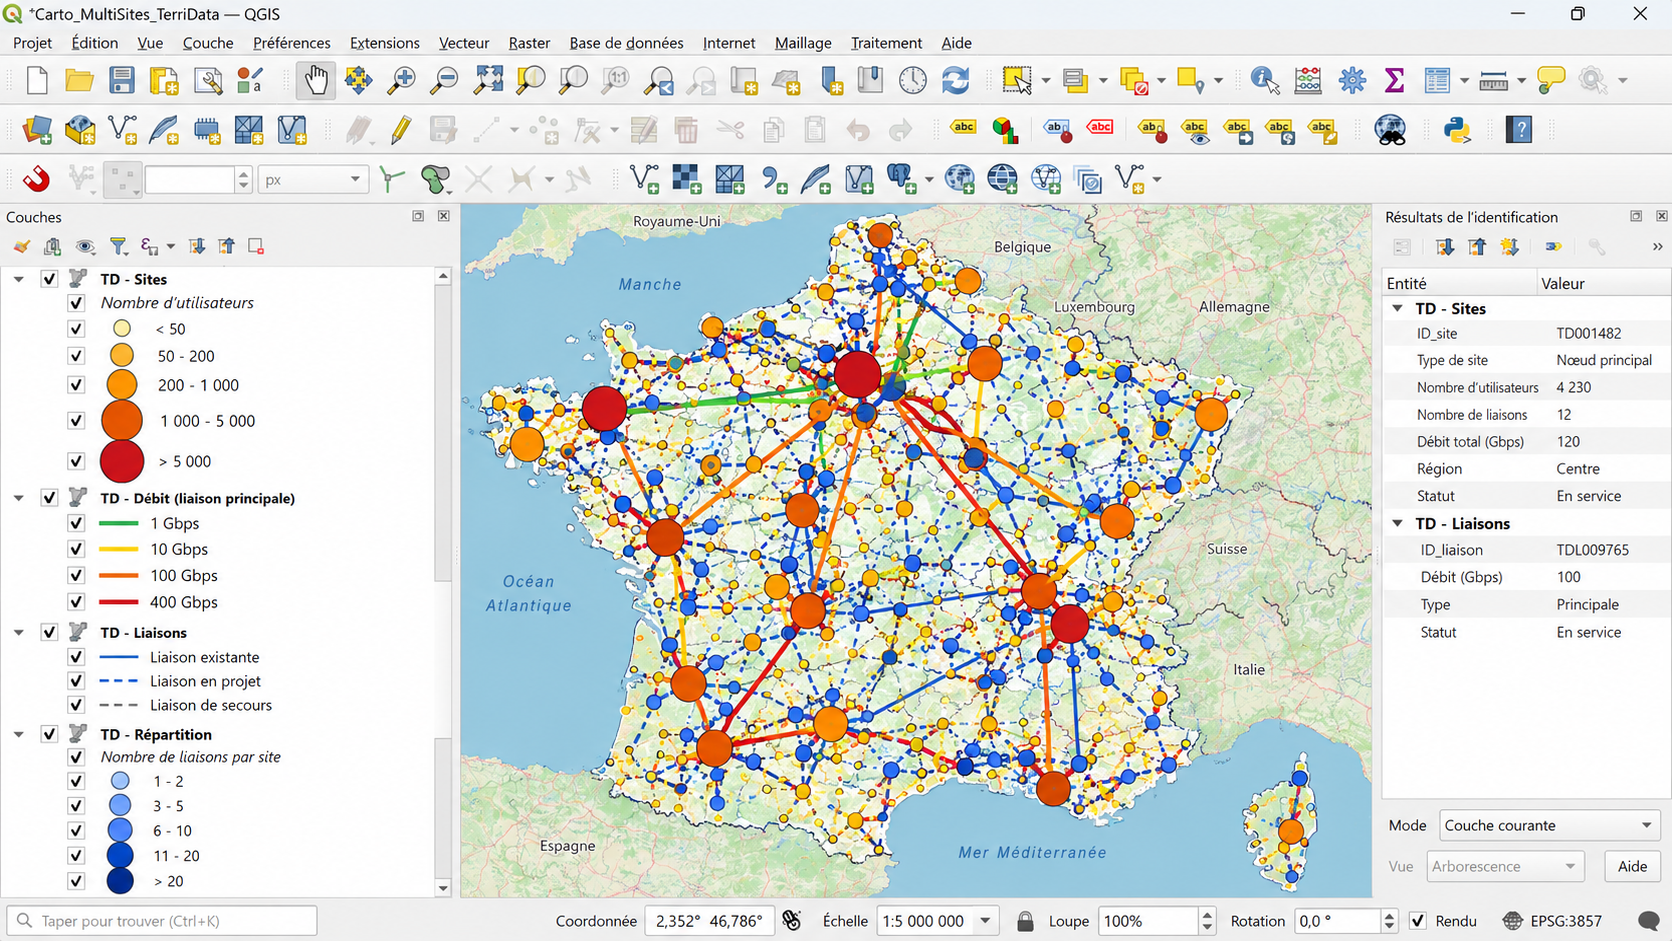This screenshot has height=941, width=1672.
Task: Open the Échelle scale dropdown
Action: 986,921
